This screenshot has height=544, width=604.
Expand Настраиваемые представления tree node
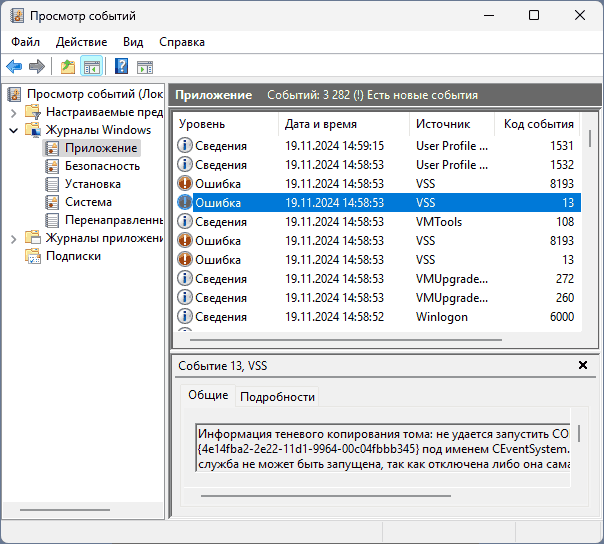[13, 113]
